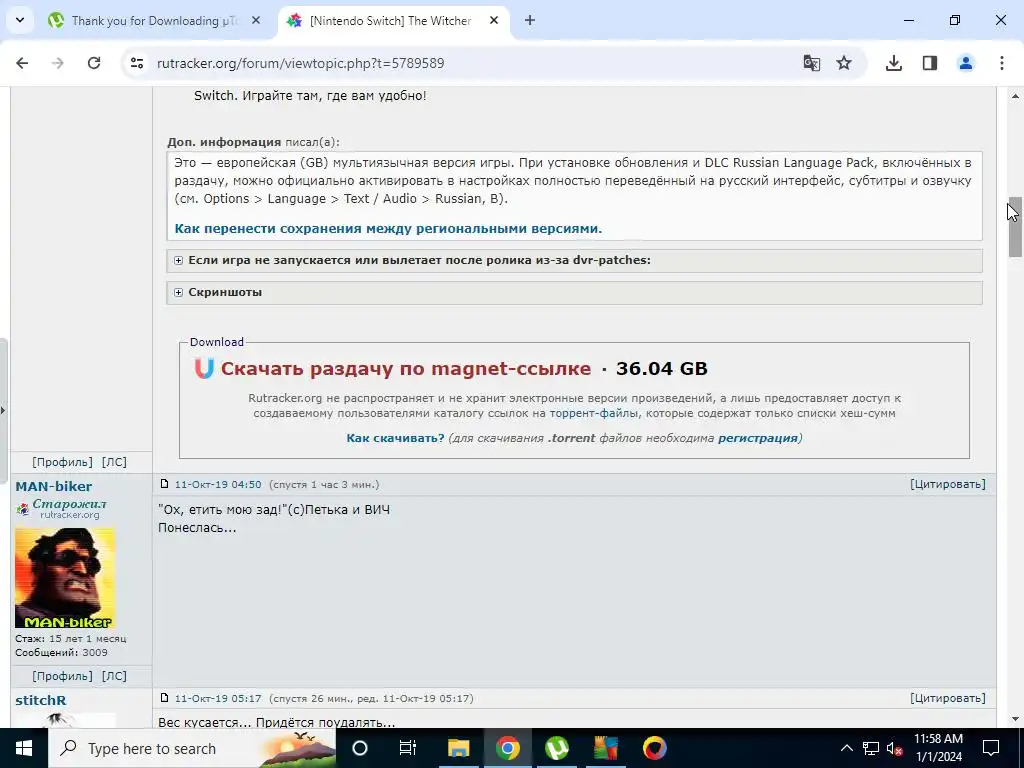Expand the dvr-patches spoiler section
This screenshot has height=768, width=1024.
click(x=575, y=261)
